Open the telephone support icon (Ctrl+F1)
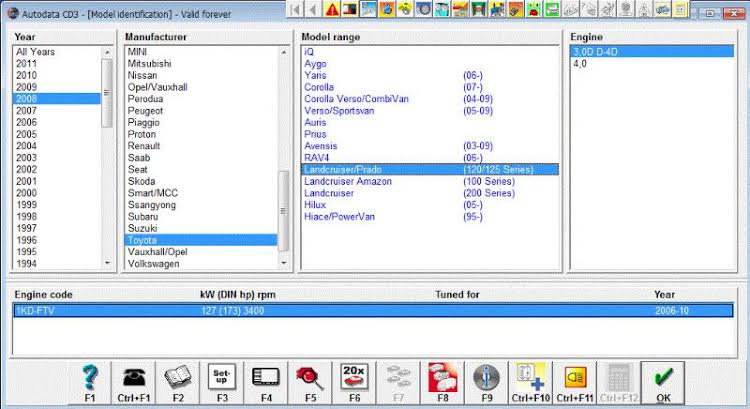Screen dimensions: 750x409 tap(133, 378)
